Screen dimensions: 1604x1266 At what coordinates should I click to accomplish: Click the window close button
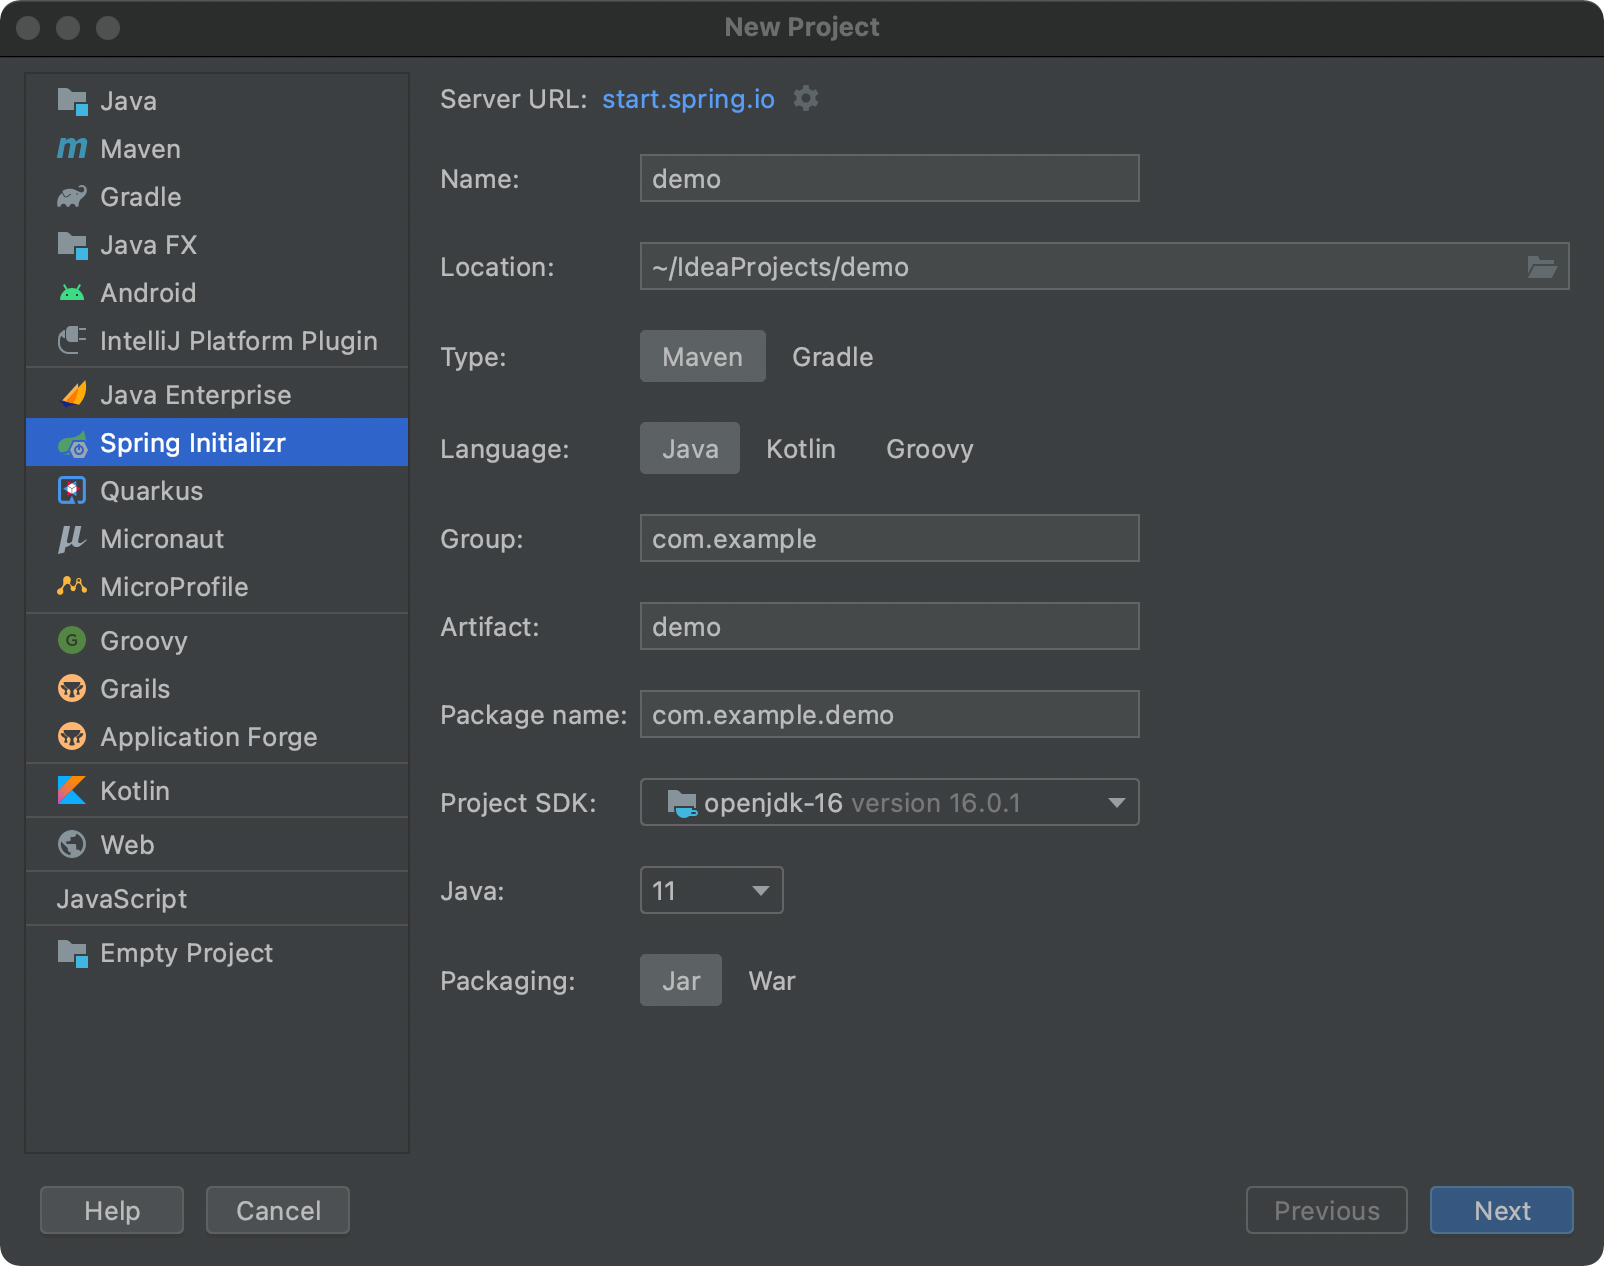[x=28, y=28]
